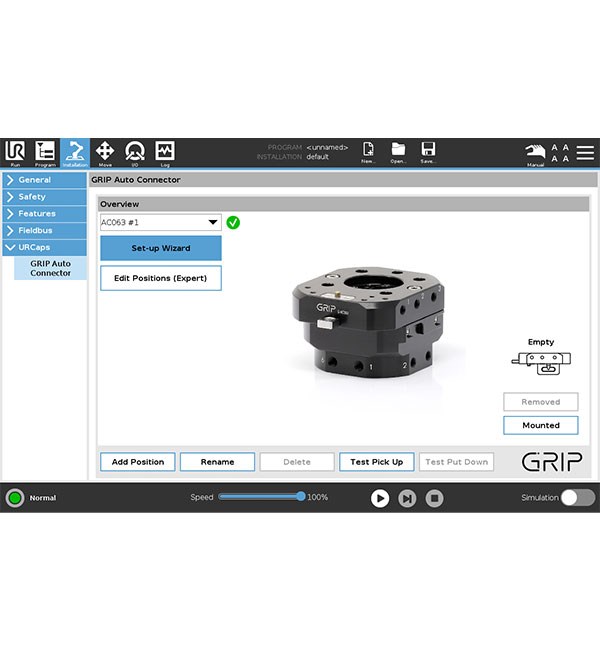Click the Test Put Down button
This screenshot has height=650, width=600.
pyautogui.click(x=457, y=462)
